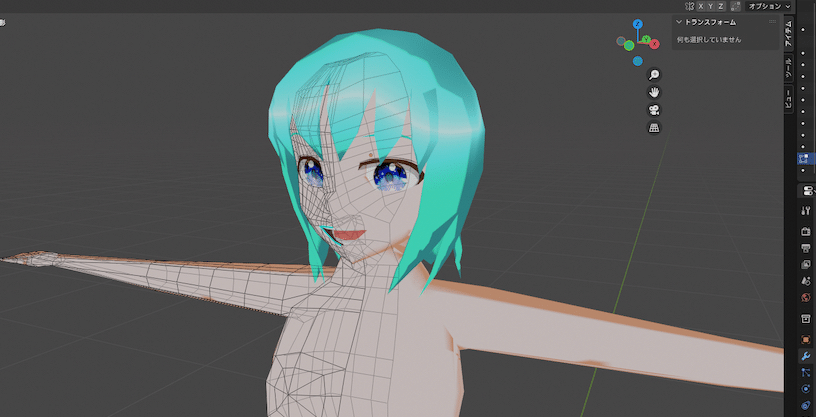The height and width of the screenshot is (417, 816).
Task: Open the Scene properties tab
Action: pos(806,281)
